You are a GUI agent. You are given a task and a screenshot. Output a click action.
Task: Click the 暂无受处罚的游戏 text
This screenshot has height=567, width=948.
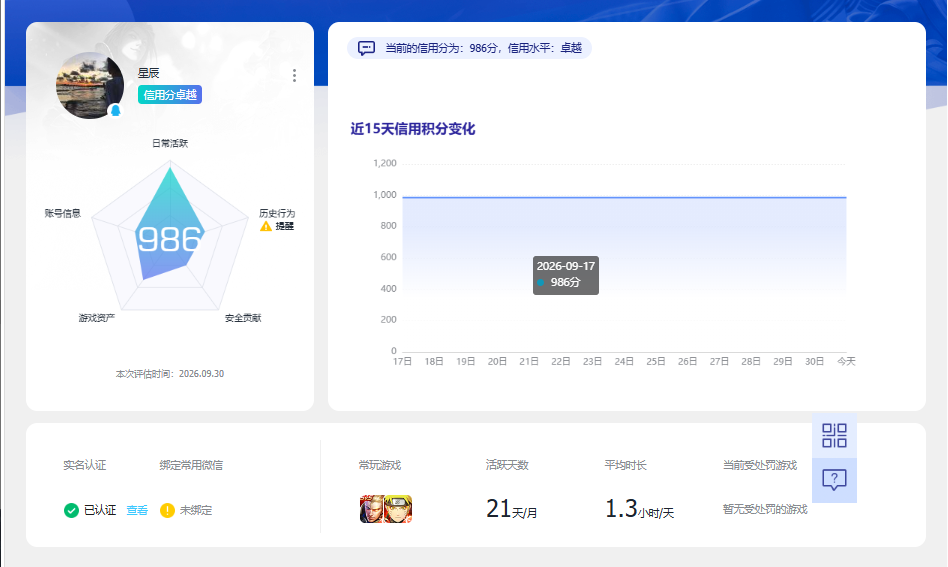pos(765,510)
